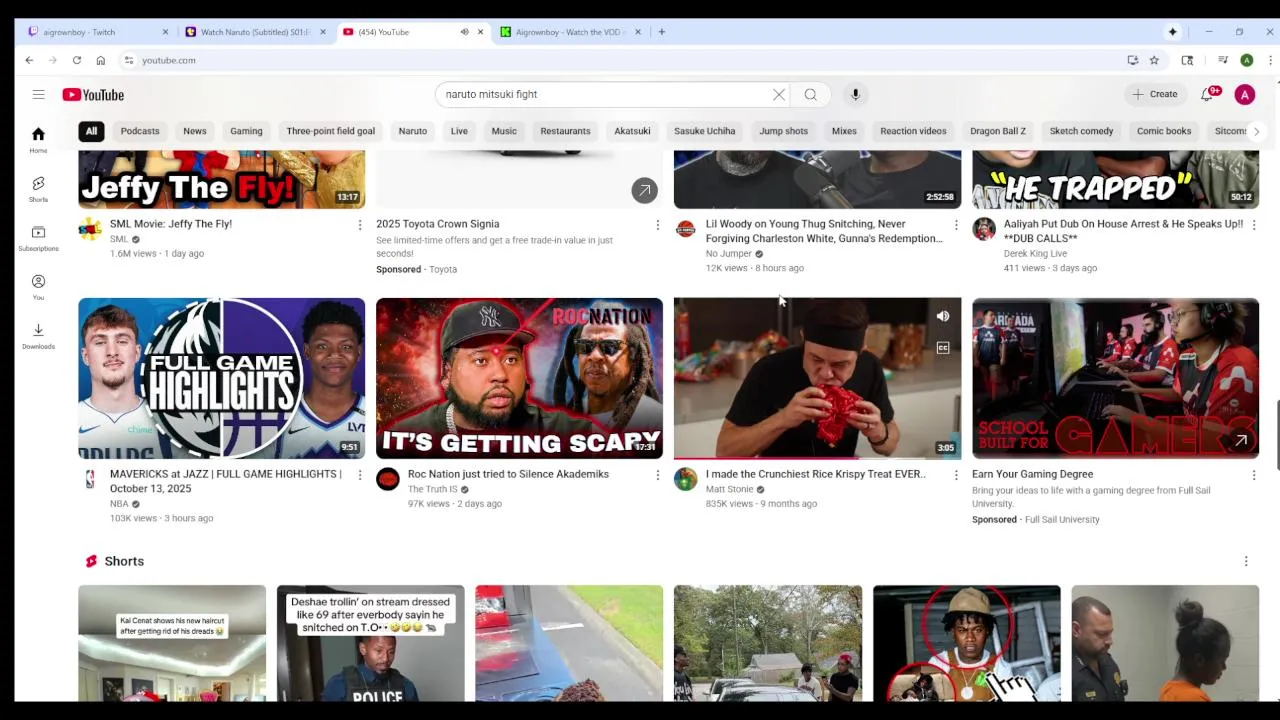Viewport: 1280px width, 720px height.
Task: Bookmark this page with star icon
Action: point(1154,60)
